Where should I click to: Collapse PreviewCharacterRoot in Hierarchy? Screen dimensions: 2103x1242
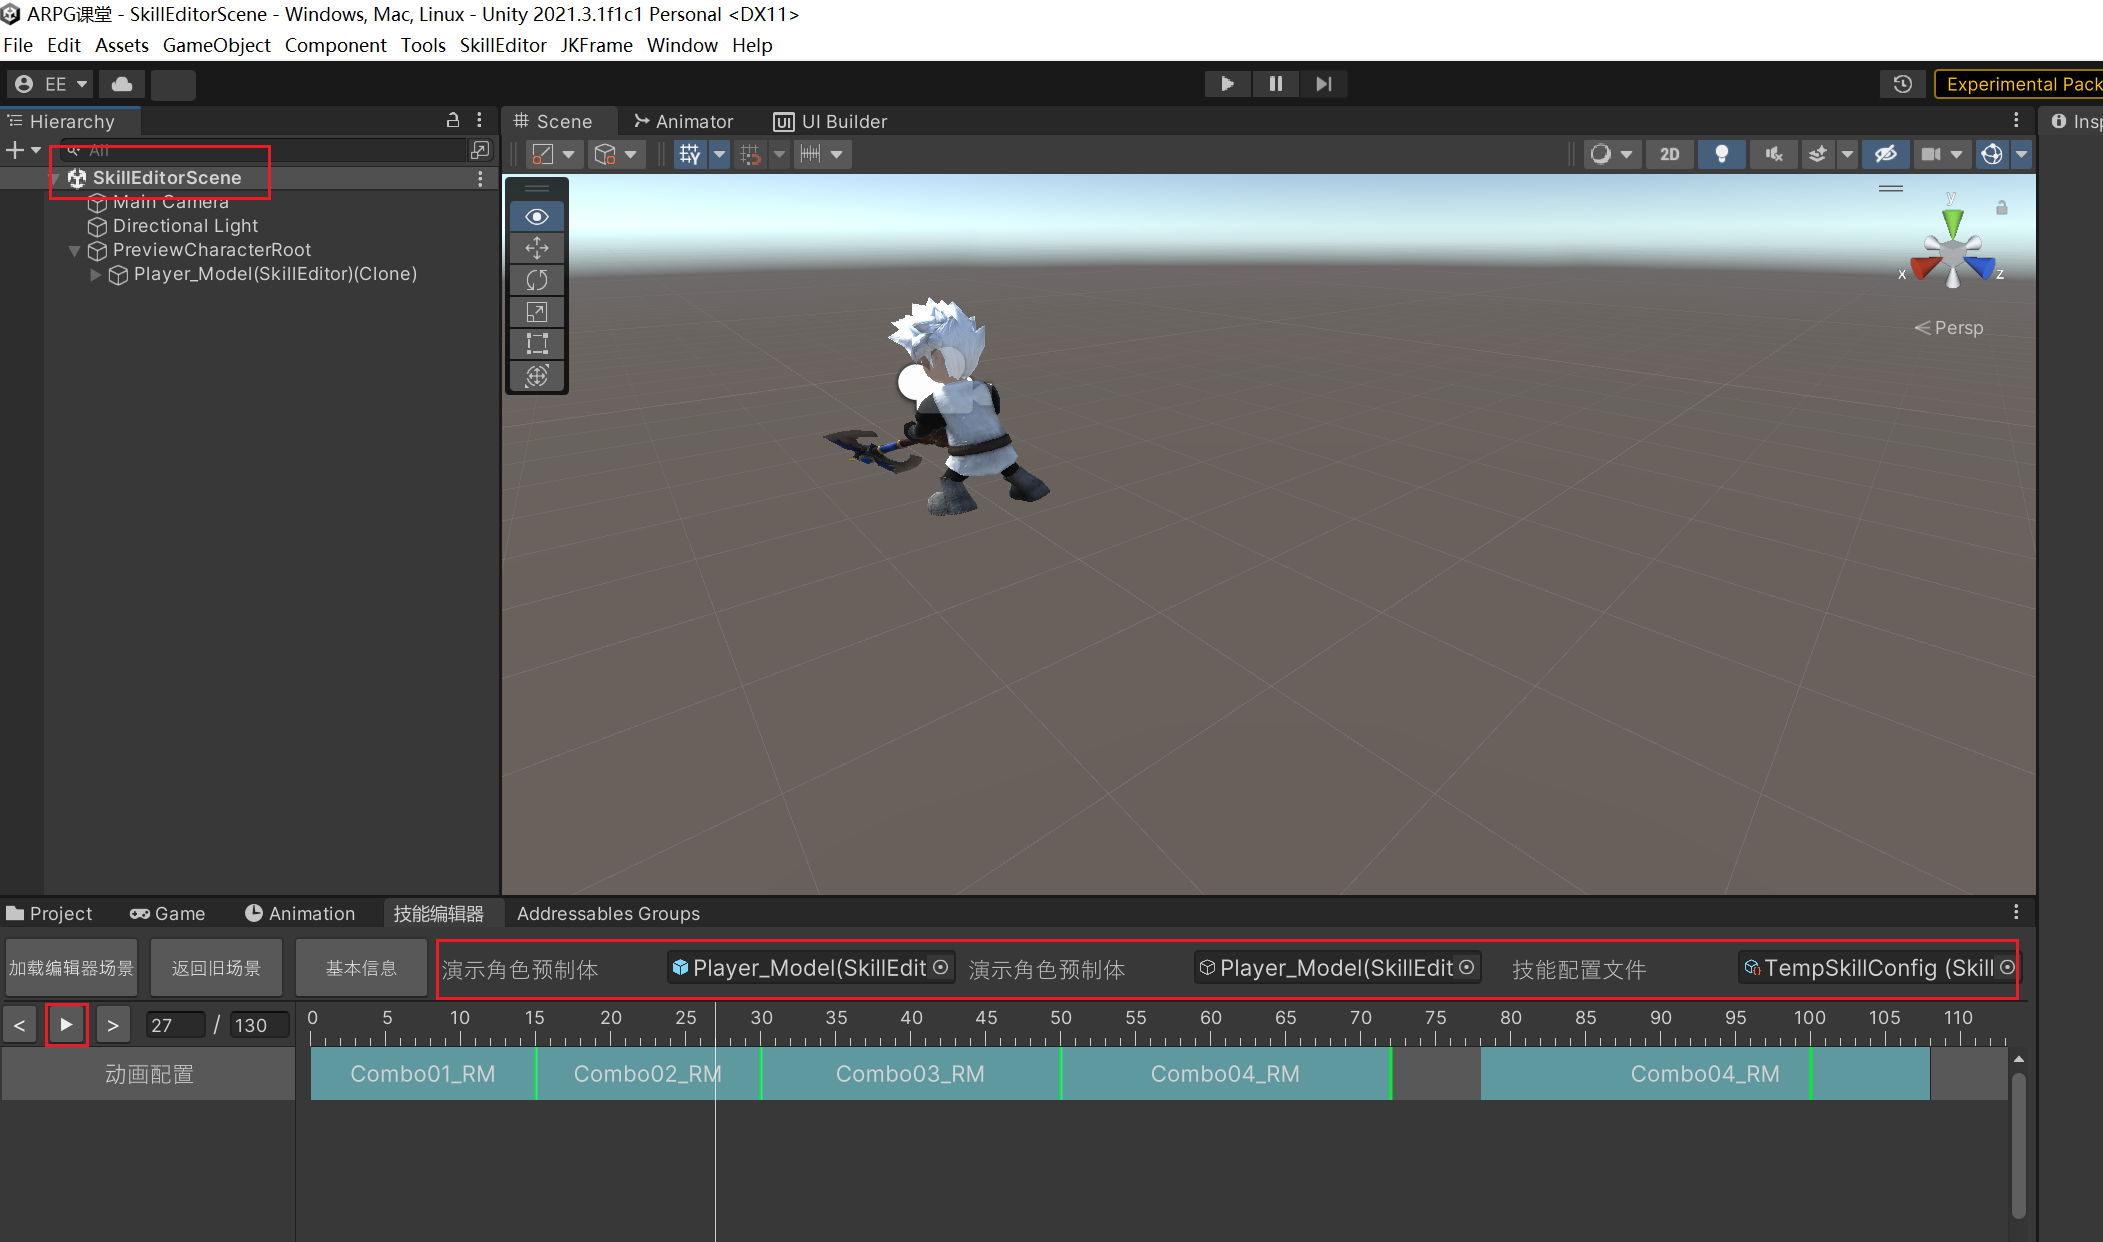pos(74,250)
